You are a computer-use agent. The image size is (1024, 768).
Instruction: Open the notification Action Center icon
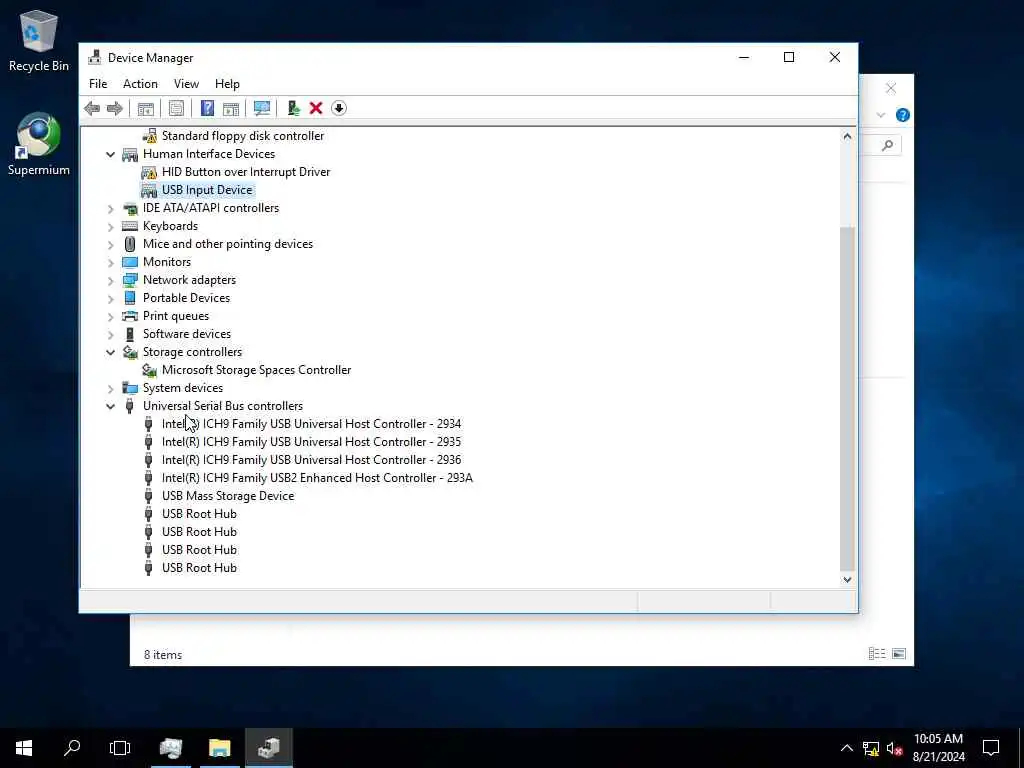point(991,748)
